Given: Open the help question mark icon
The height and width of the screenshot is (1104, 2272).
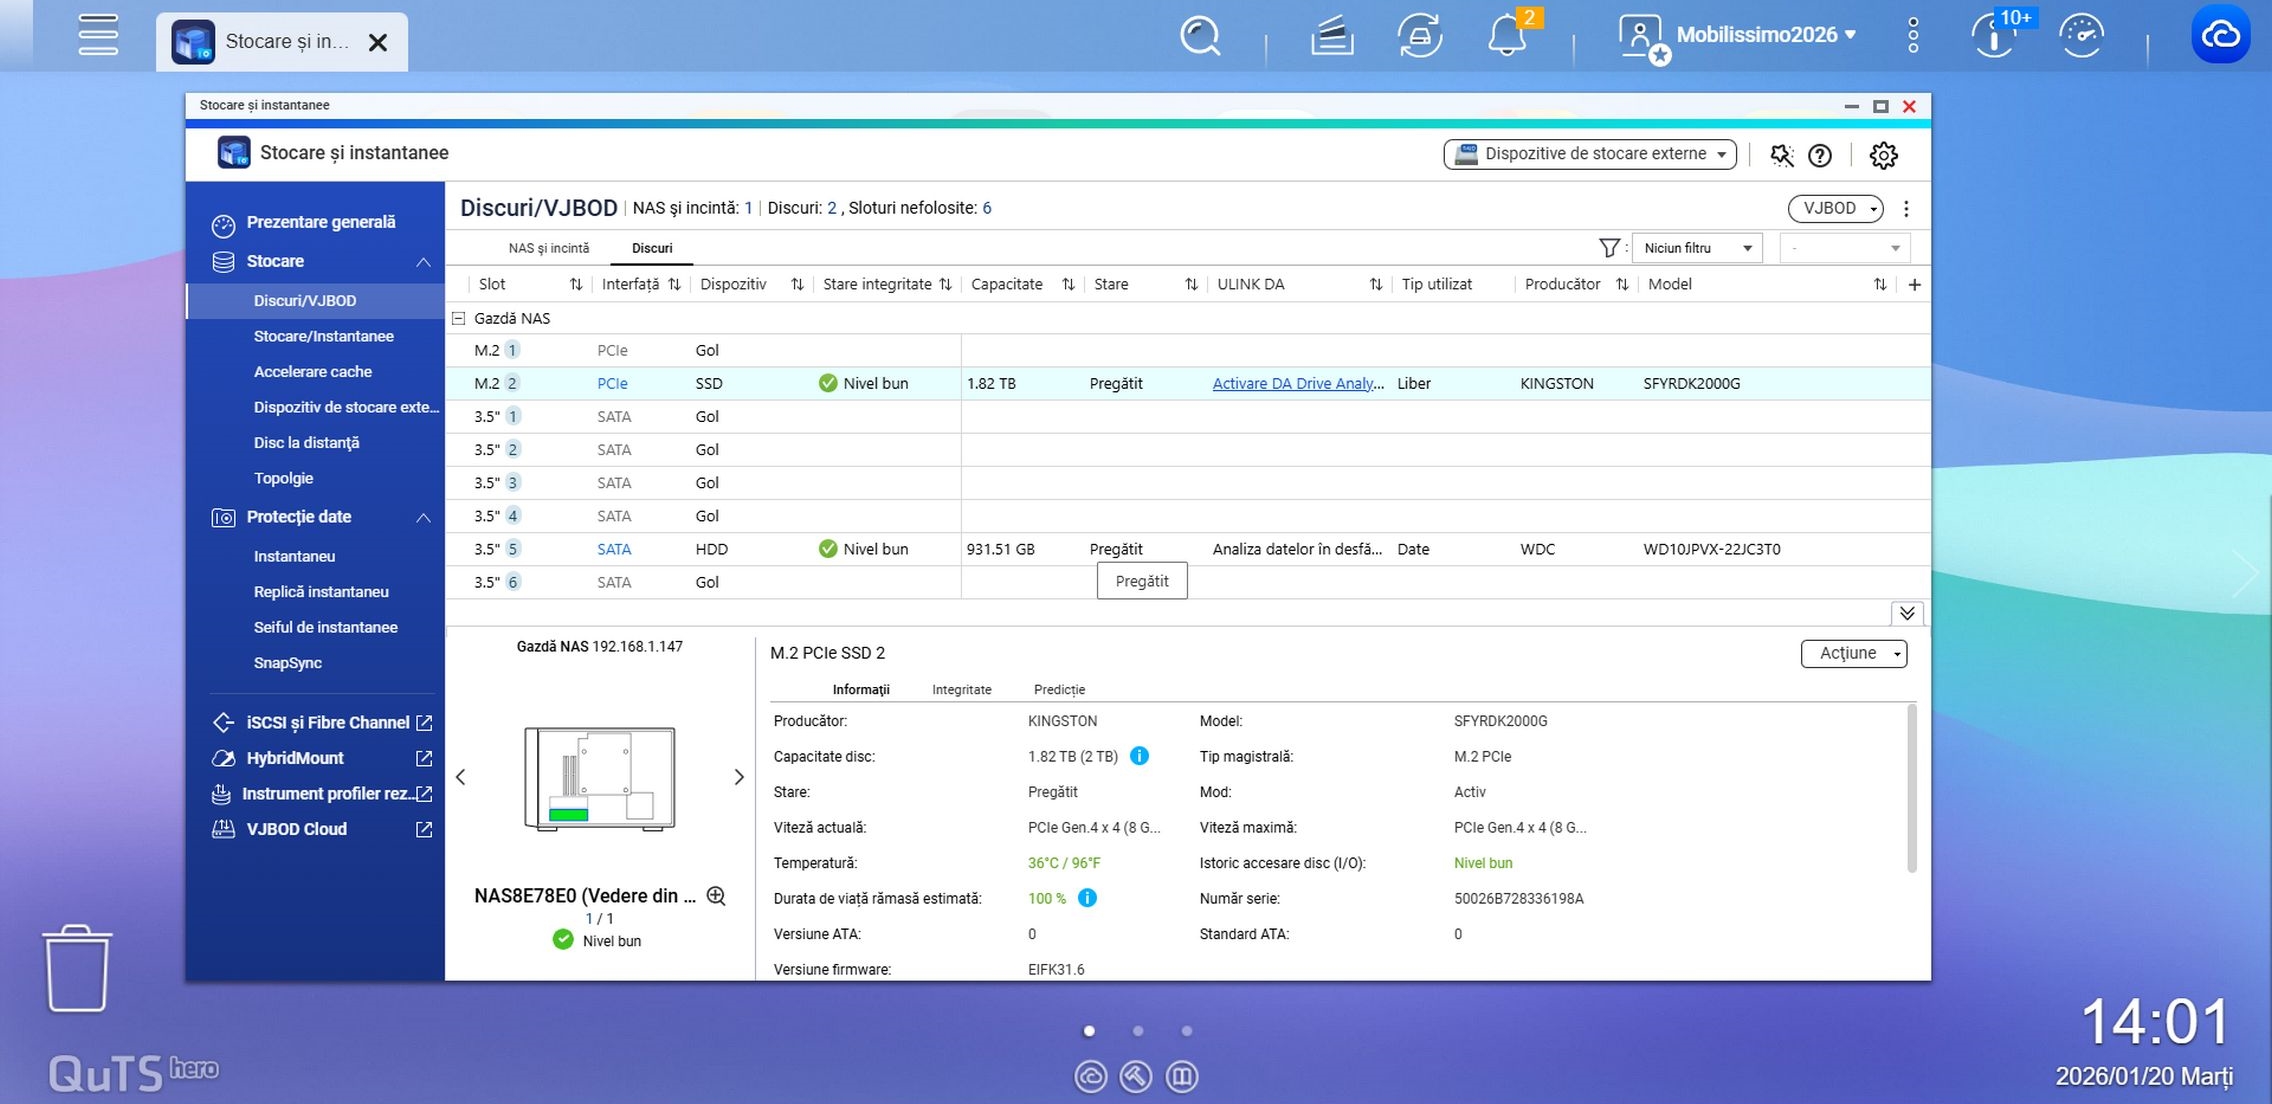Looking at the screenshot, I should (x=1820, y=155).
